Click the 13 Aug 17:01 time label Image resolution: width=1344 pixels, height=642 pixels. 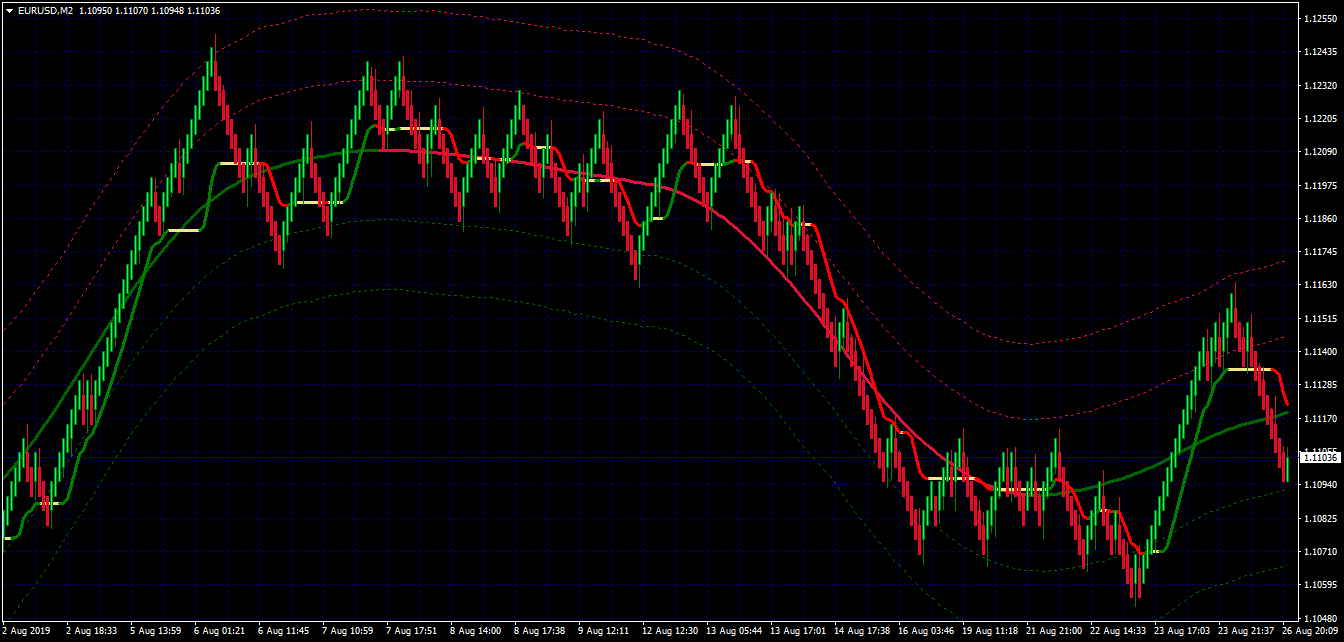[798, 632]
